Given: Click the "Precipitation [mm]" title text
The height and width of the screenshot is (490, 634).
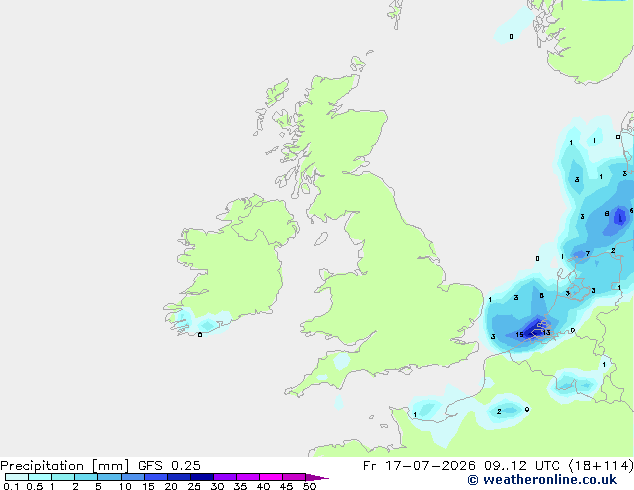Looking at the screenshot, I should coord(65,466).
